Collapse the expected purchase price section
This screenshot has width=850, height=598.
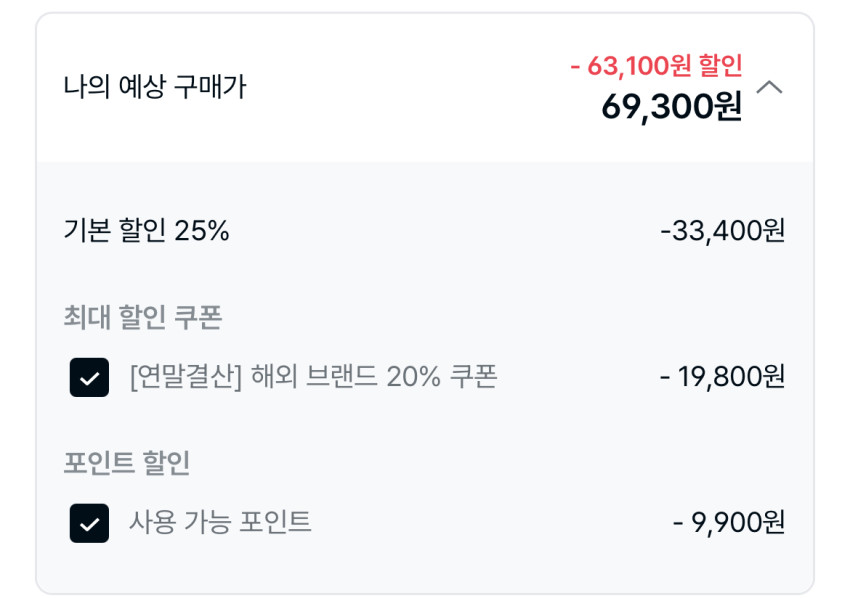pyautogui.click(x=769, y=87)
